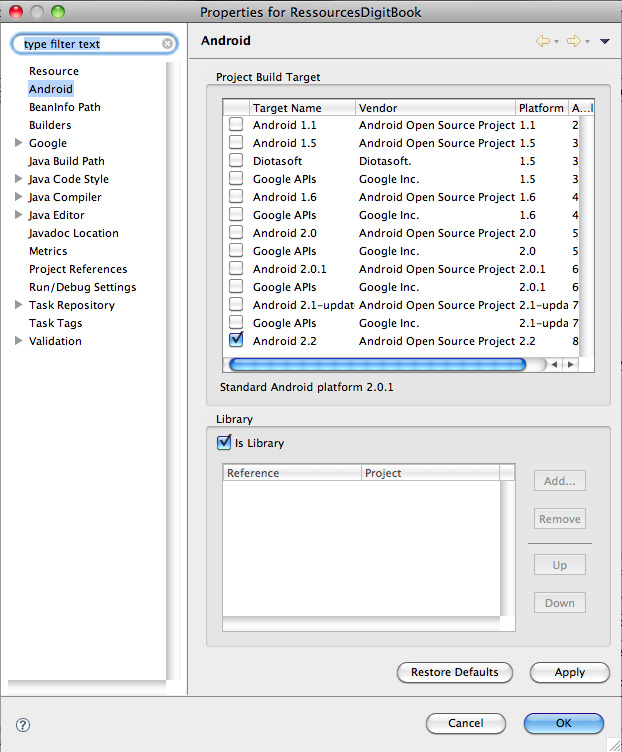
Task: Click the Apply button
Action: pyautogui.click(x=569, y=672)
